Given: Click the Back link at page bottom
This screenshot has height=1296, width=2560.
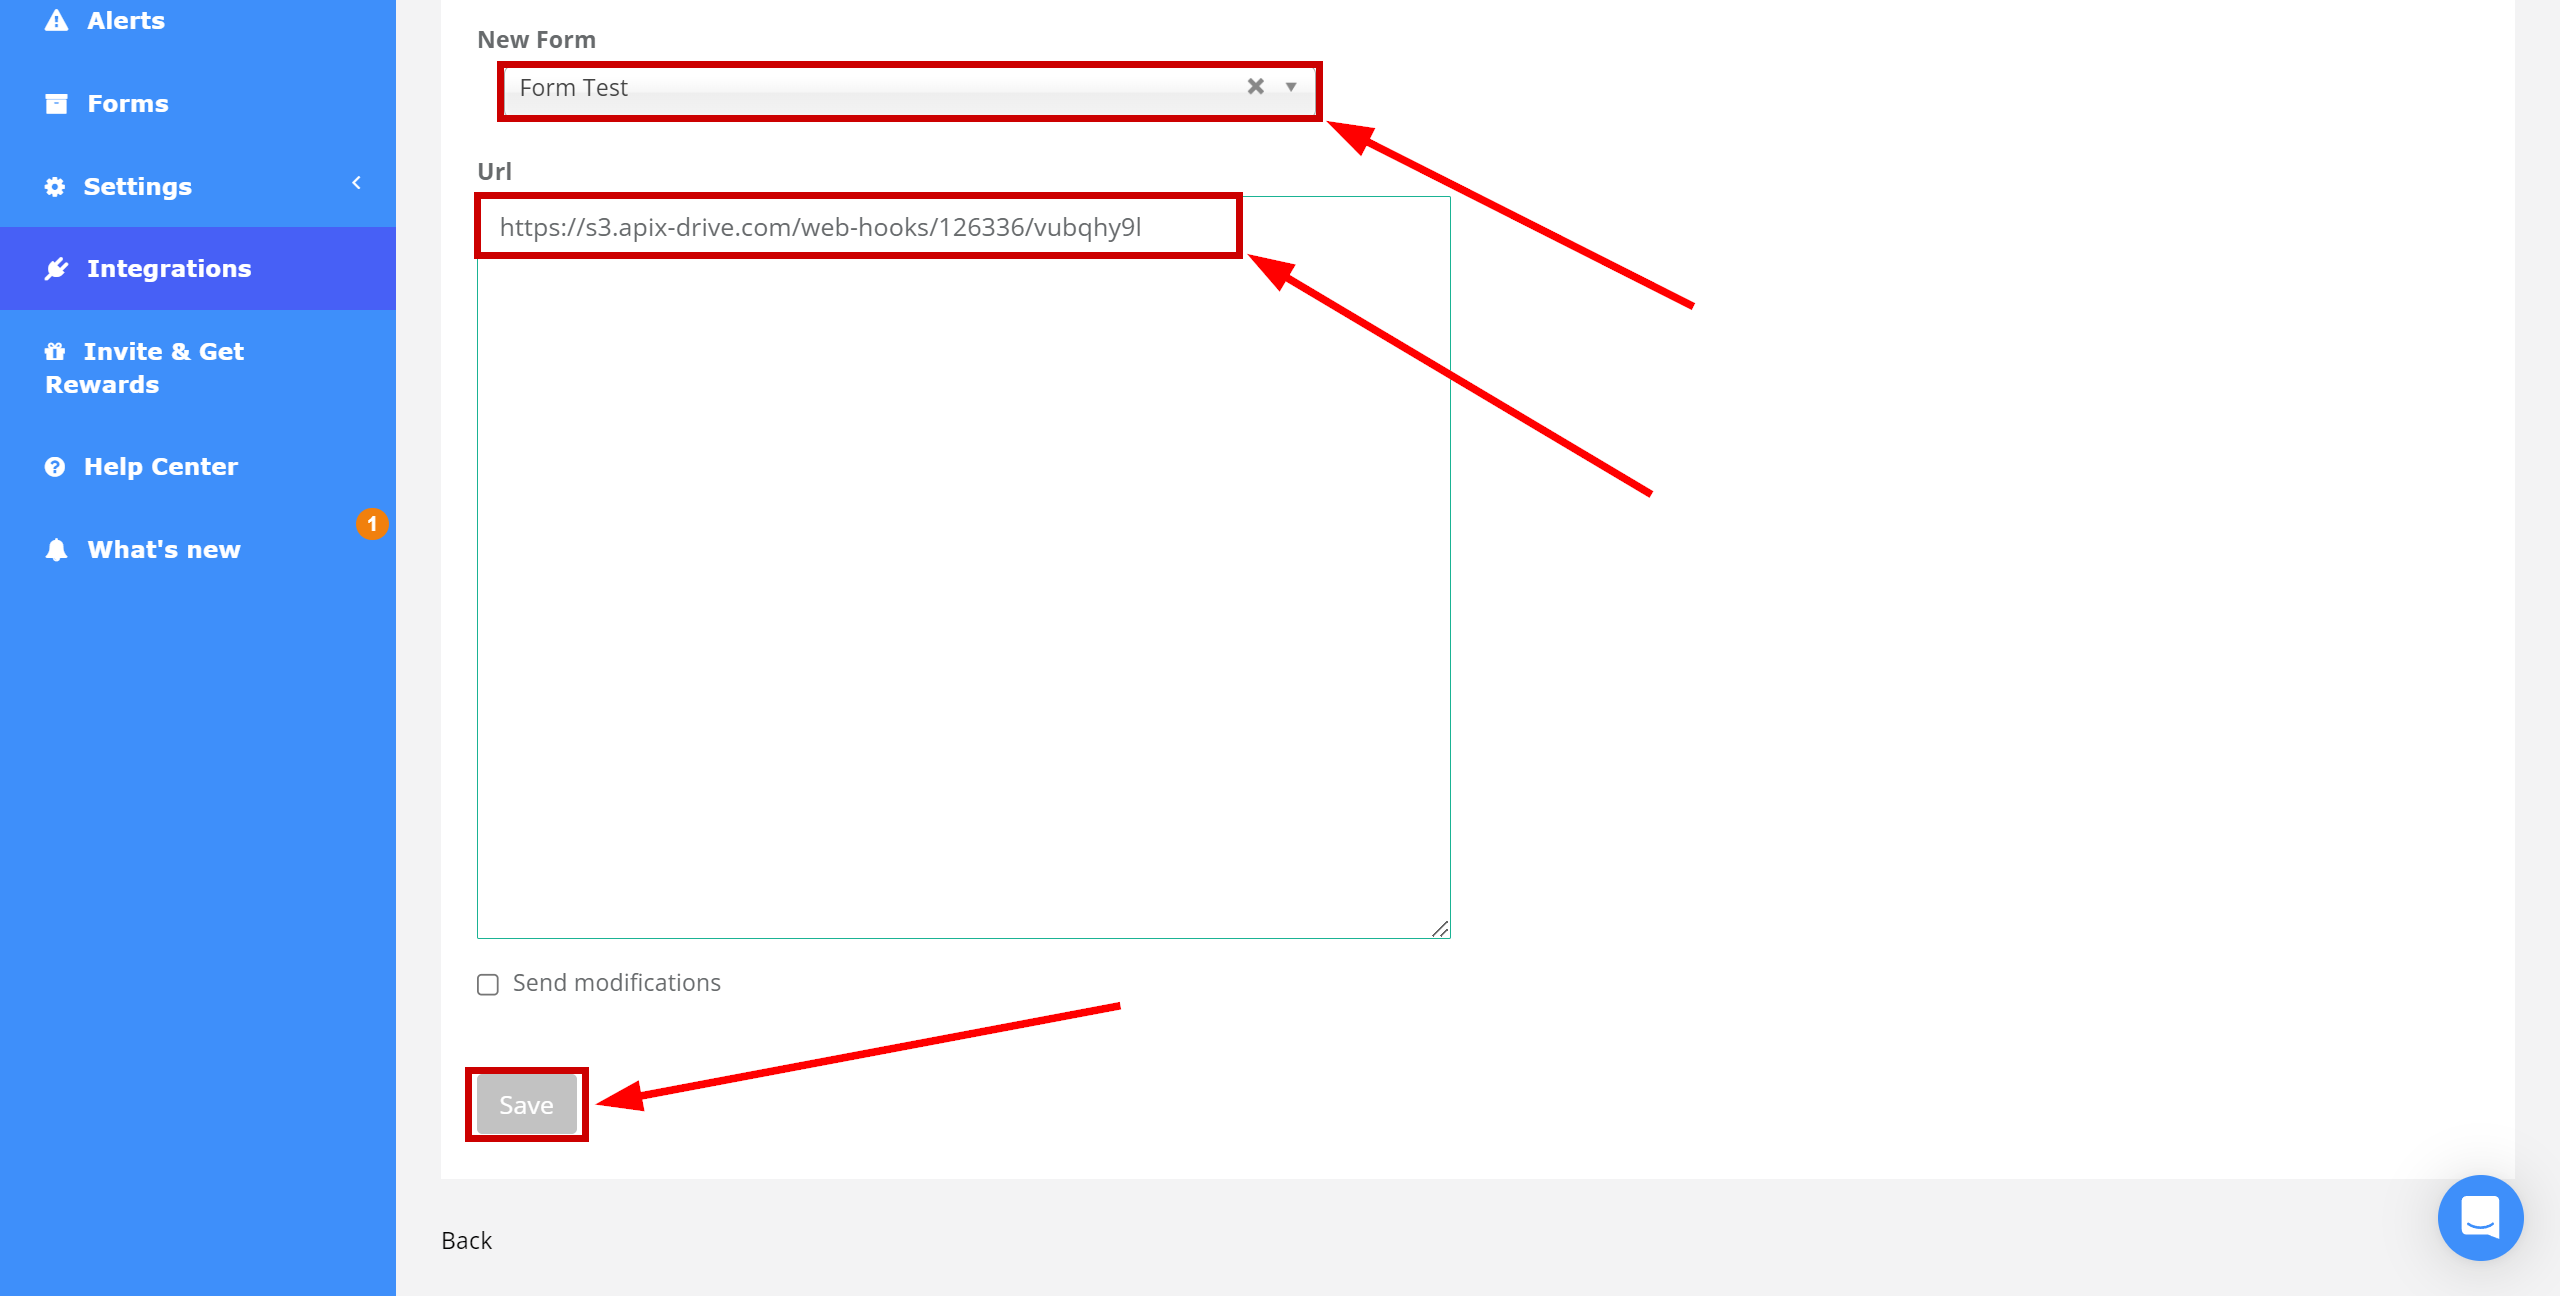Looking at the screenshot, I should pos(468,1240).
